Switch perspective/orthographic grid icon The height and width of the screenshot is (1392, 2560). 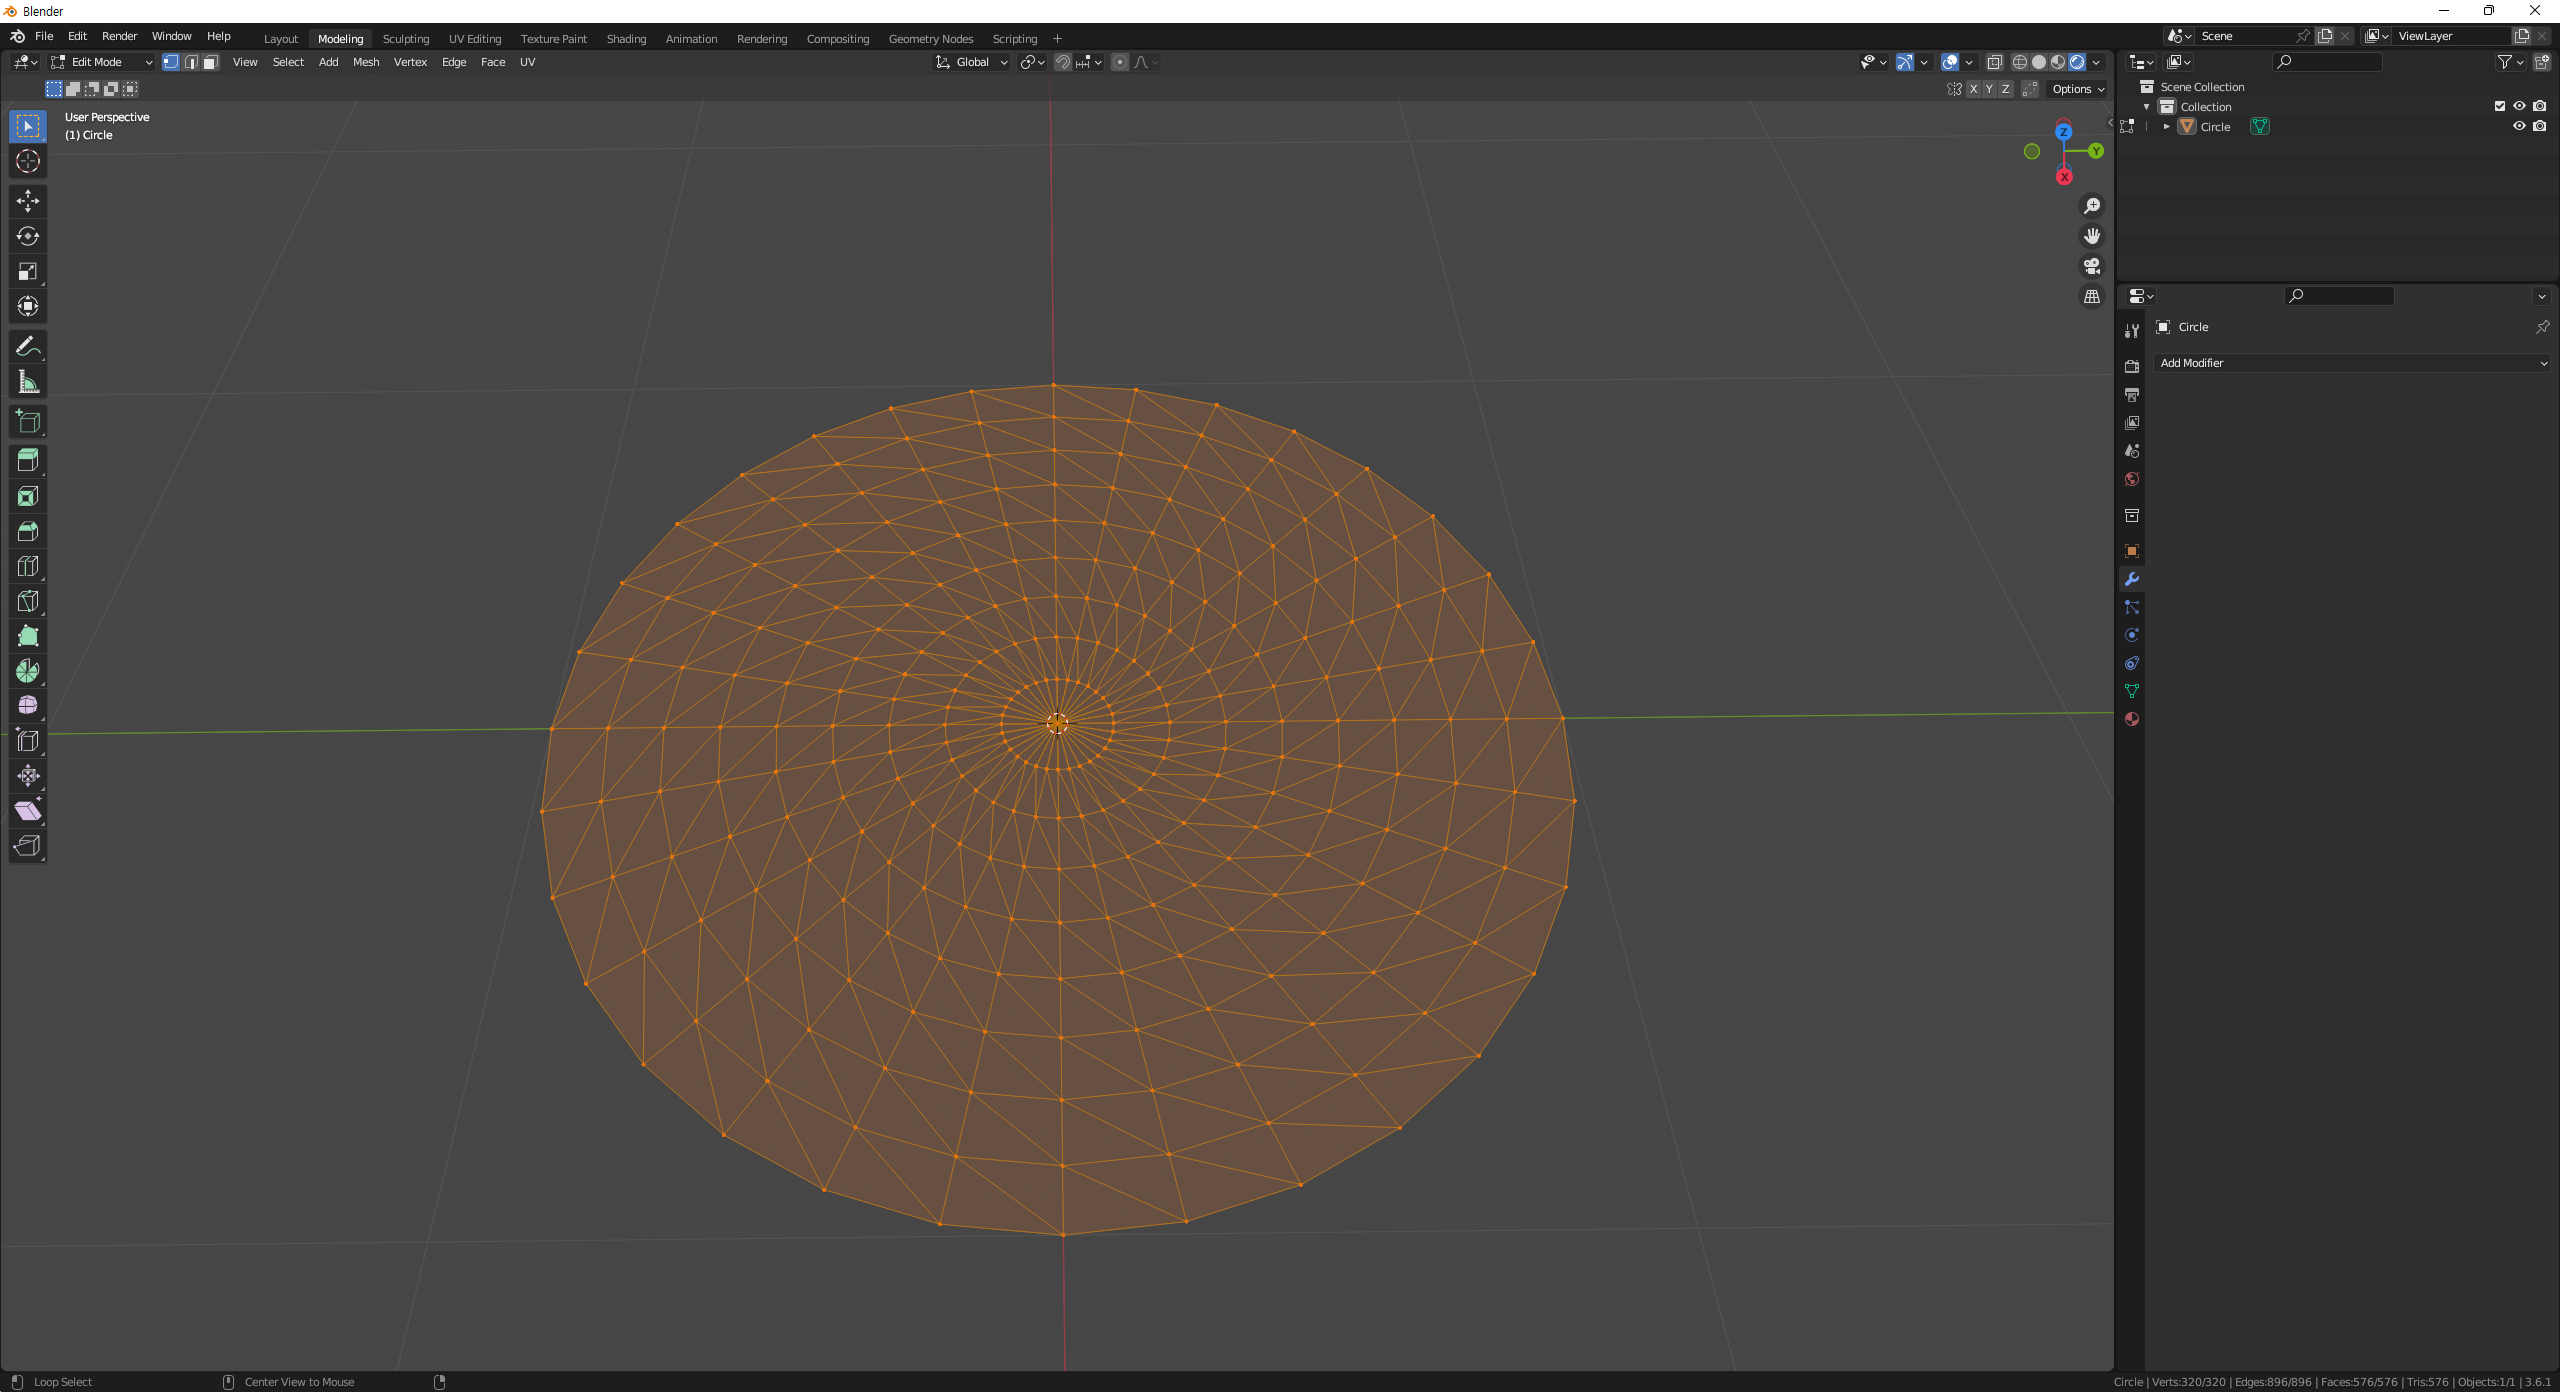click(2091, 297)
